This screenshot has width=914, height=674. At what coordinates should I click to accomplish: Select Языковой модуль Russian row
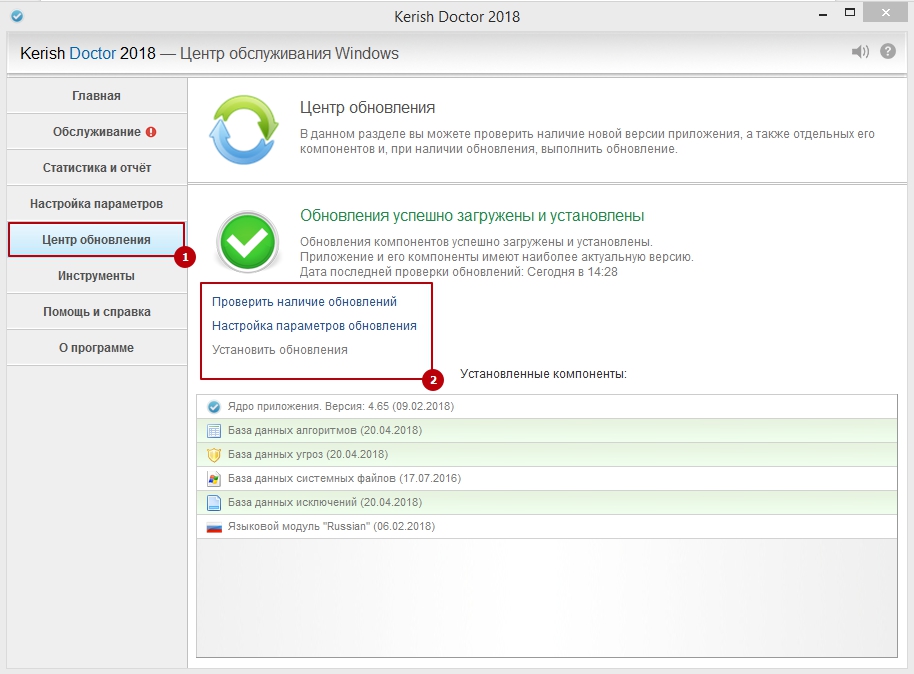pos(547,526)
